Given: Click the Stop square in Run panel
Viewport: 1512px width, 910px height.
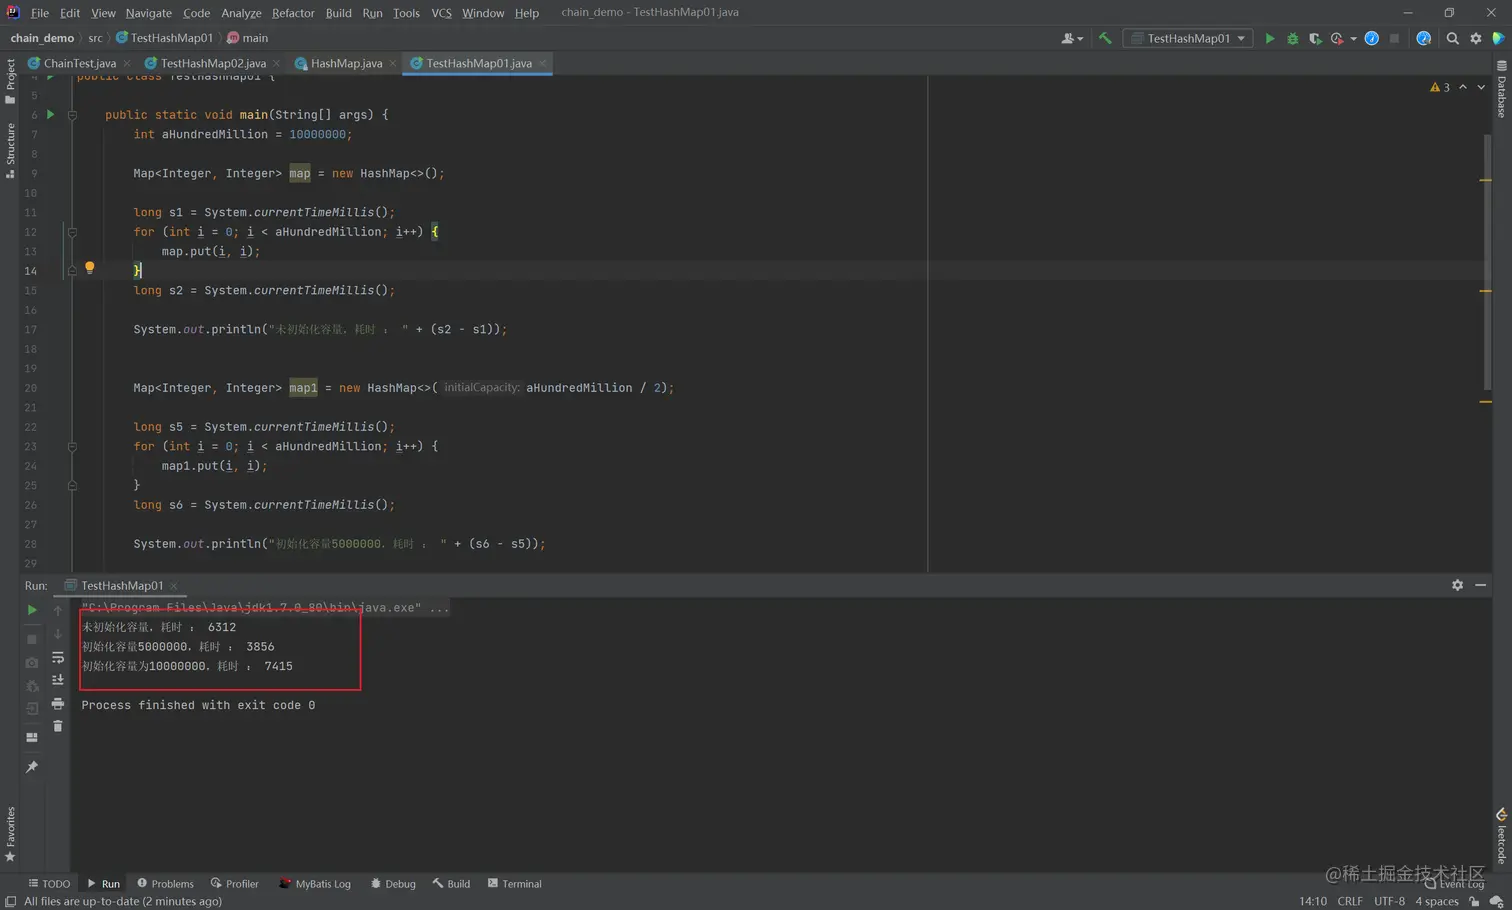Looking at the screenshot, I should [x=32, y=638].
